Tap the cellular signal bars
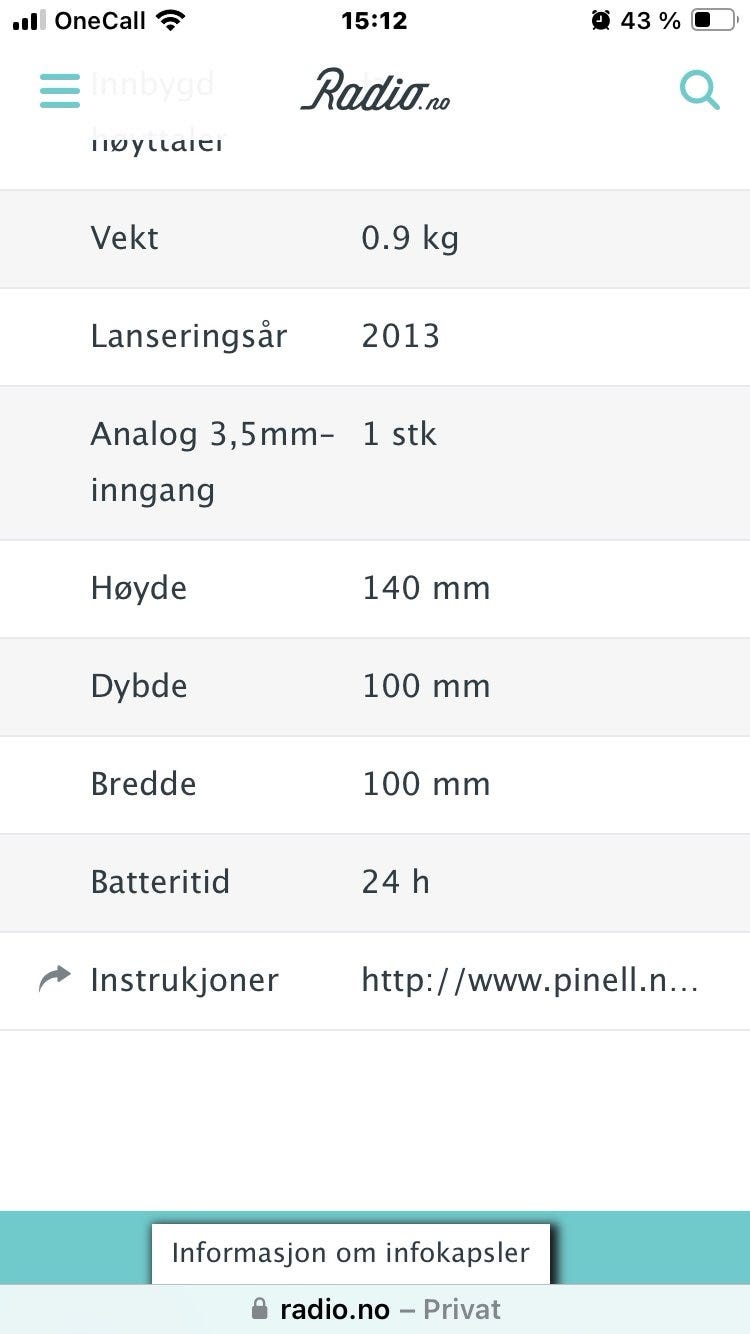This screenshot has width=750, height=1334. (30, 18)
